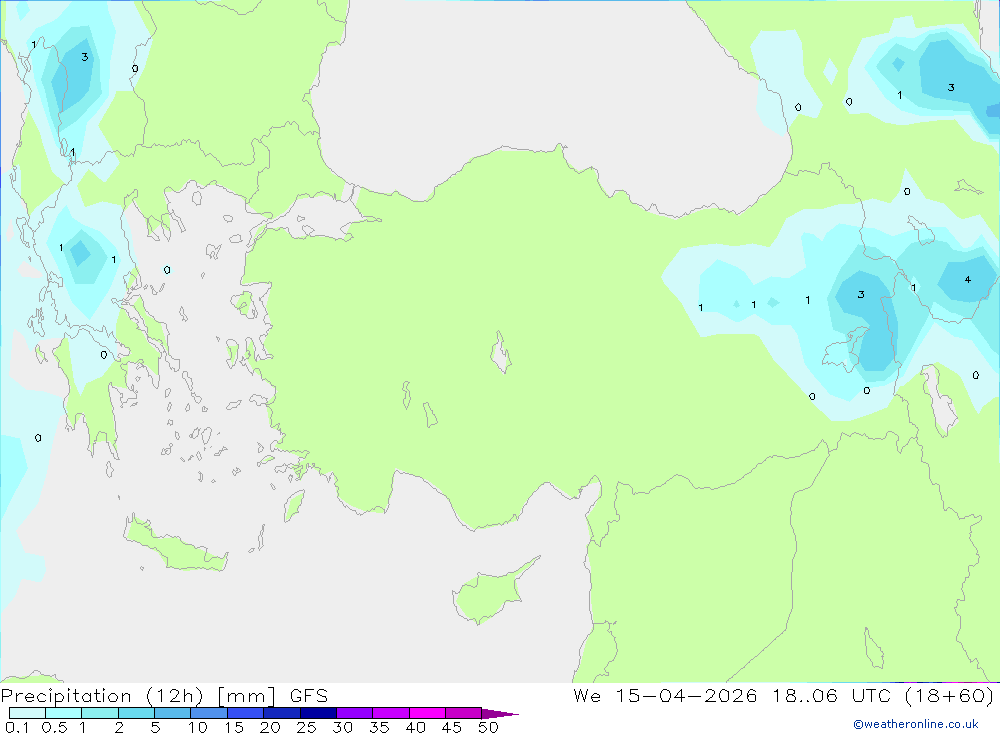Click the 45–50 mm legend color box
Screen dimensions: 1000x733
(463, 713)
